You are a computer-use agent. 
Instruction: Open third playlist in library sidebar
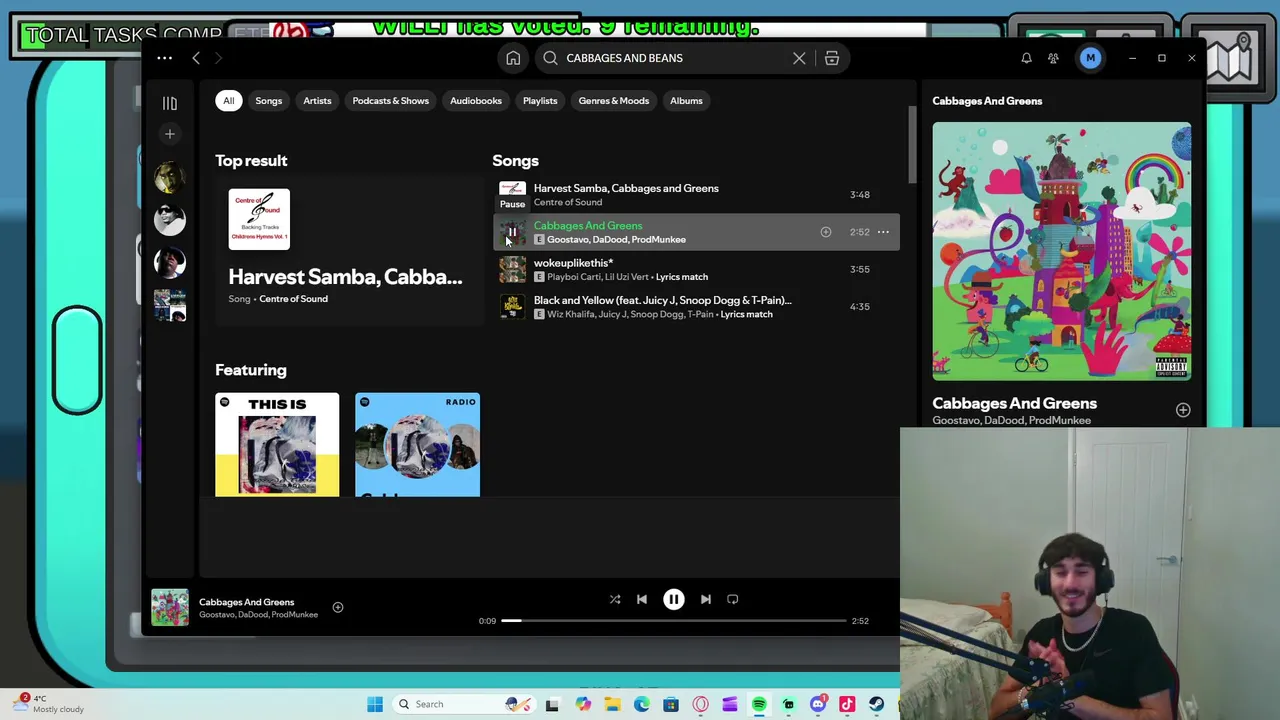point(170,262)
